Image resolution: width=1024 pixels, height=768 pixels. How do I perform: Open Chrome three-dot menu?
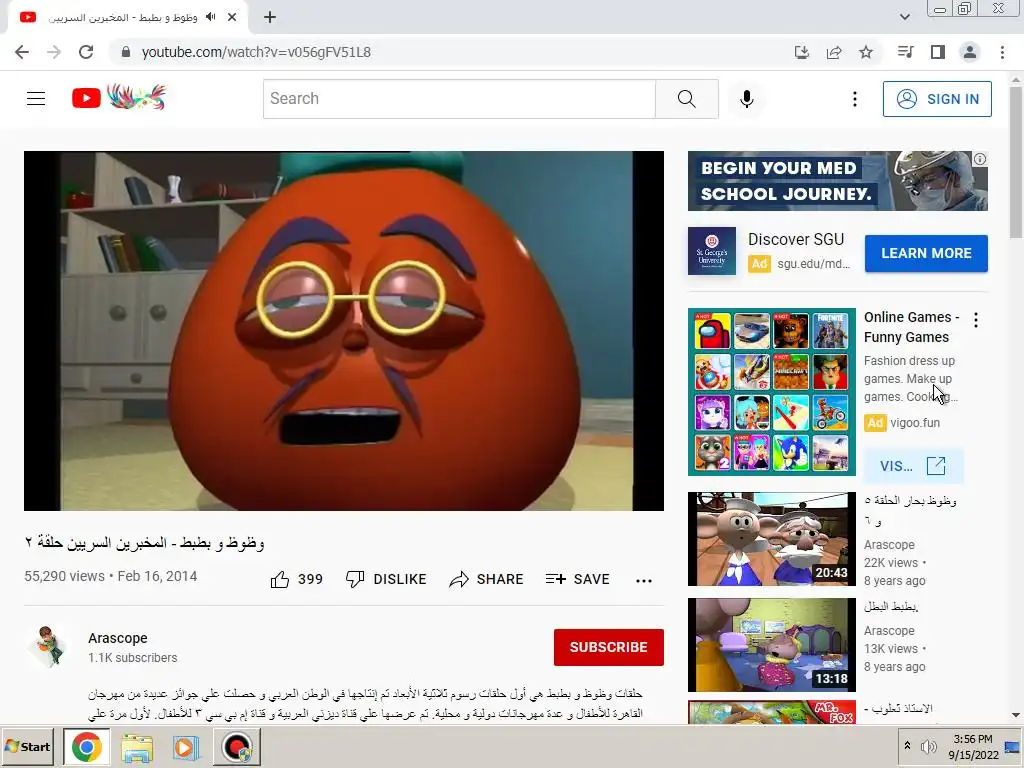[x=1002, y=52]
